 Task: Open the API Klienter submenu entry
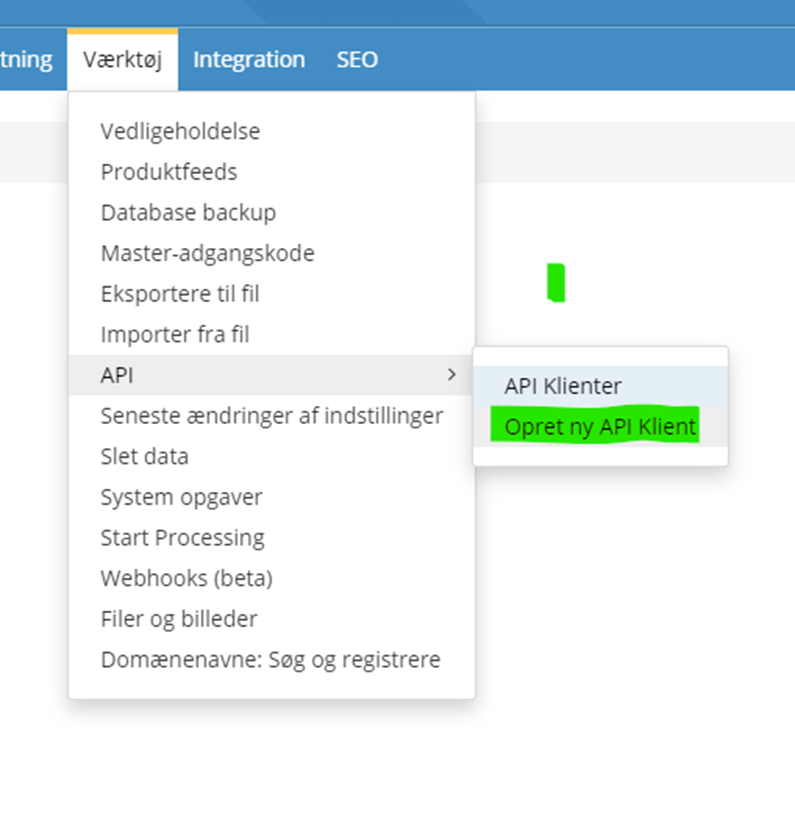[x=563, y=386]
